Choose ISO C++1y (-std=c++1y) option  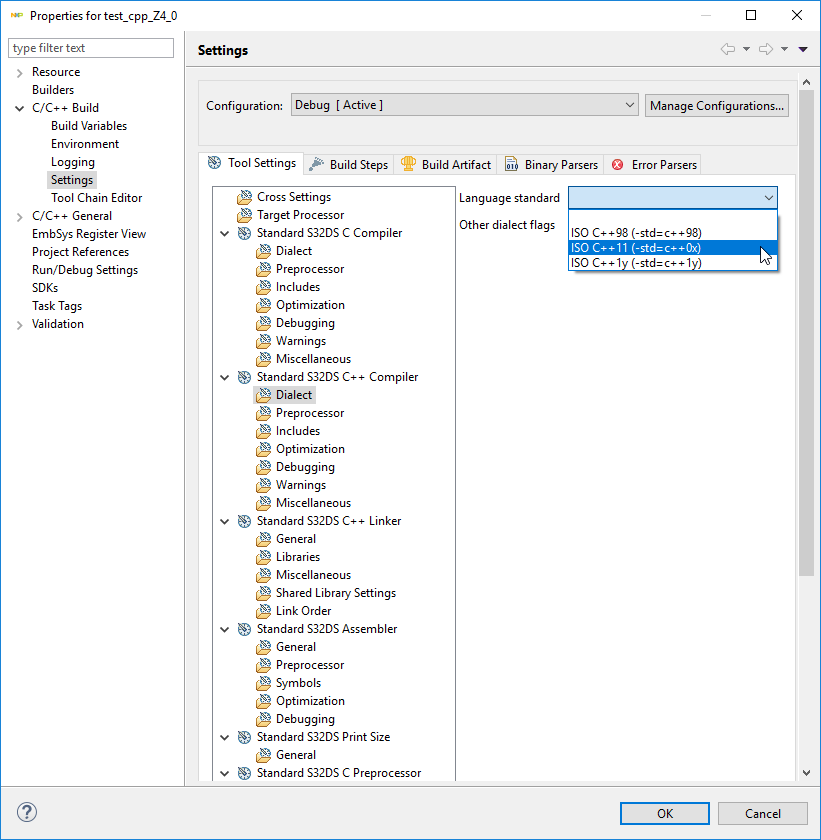coord(673,263)
